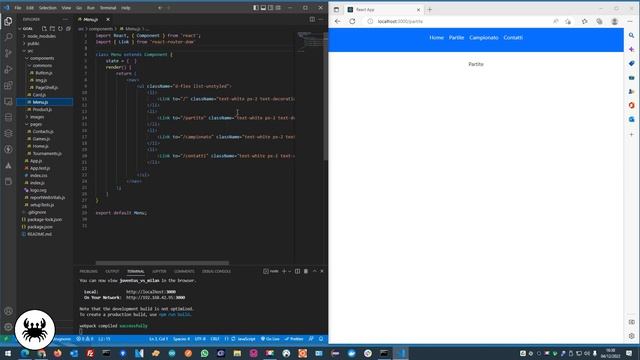Click the editor horizontal scrollbar

pyautogui.click(x=162, y=263)
